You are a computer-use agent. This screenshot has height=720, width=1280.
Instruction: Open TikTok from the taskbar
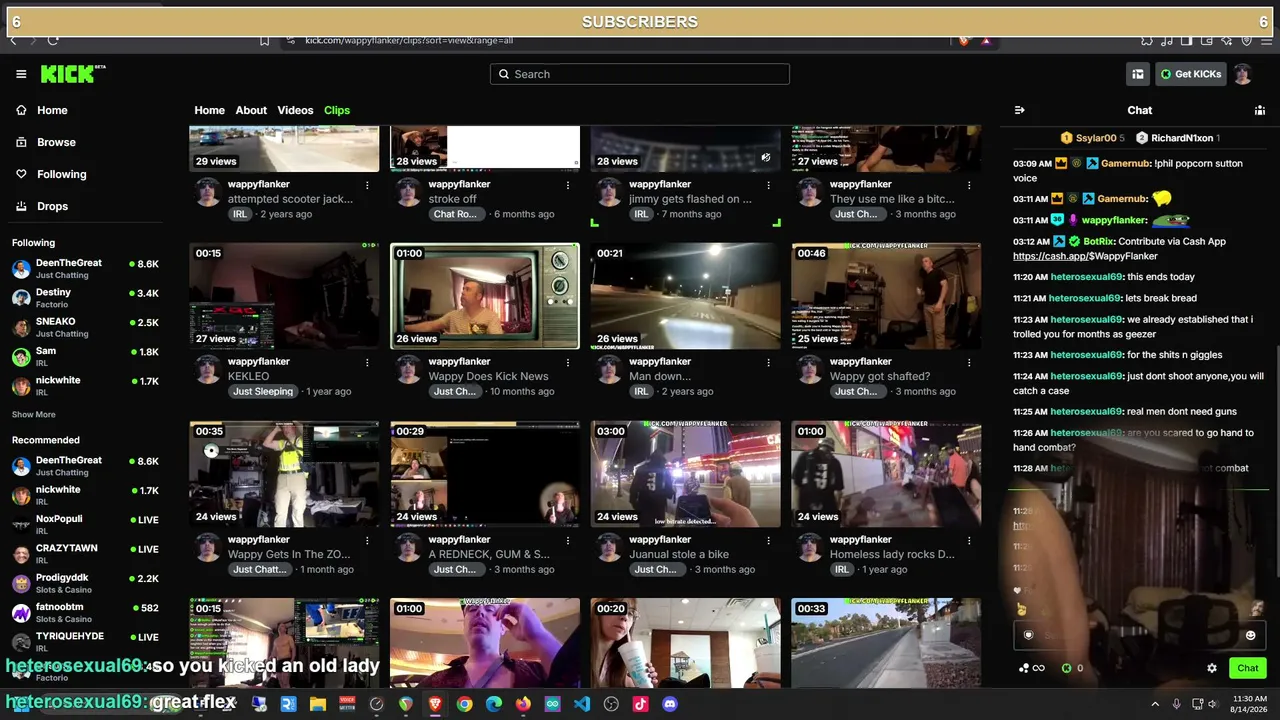click(x=640, y=704)
